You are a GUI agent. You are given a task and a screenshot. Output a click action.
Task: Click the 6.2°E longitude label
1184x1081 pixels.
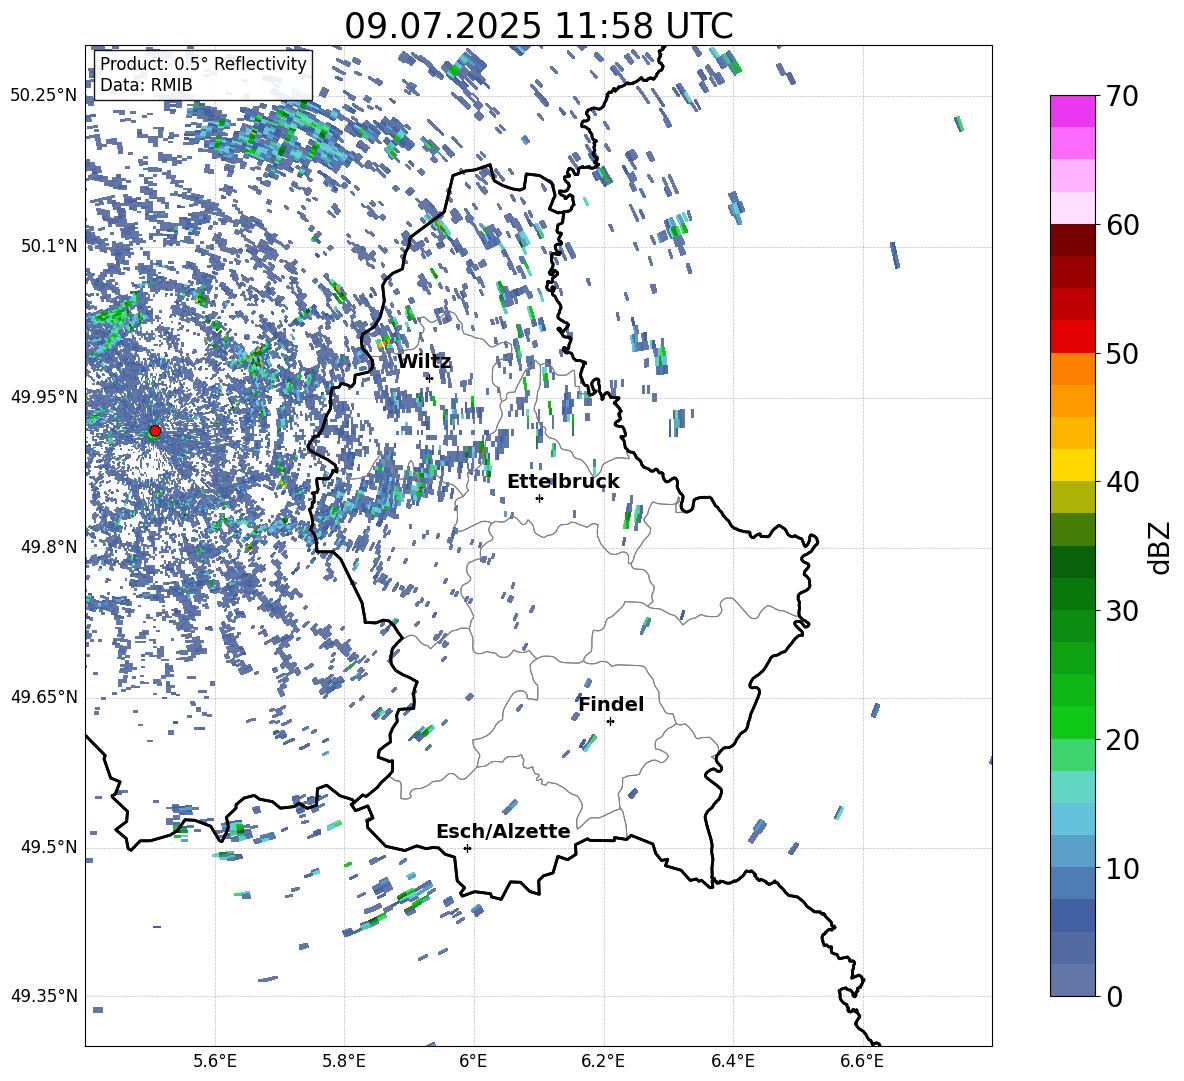click(x=603, y=1061)
